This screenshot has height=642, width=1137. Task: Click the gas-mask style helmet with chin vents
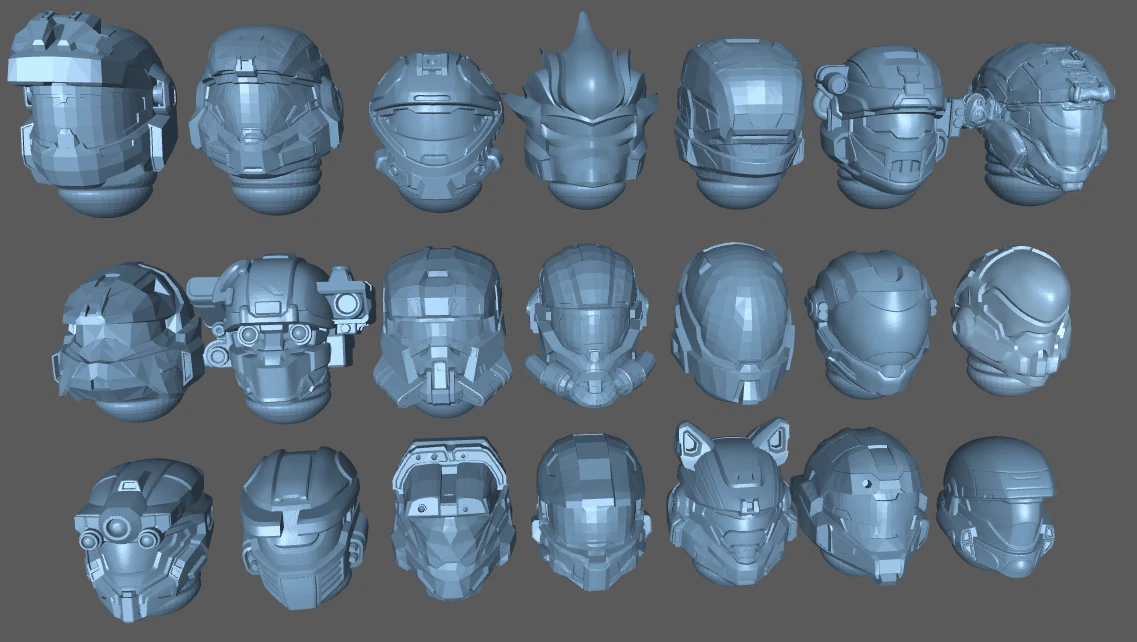(x=435, y=330)
